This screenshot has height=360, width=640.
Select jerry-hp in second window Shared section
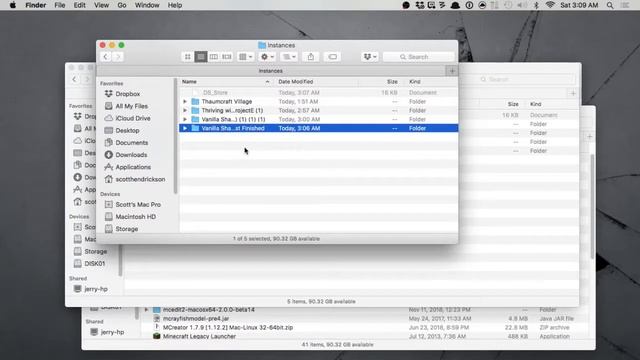96,289
